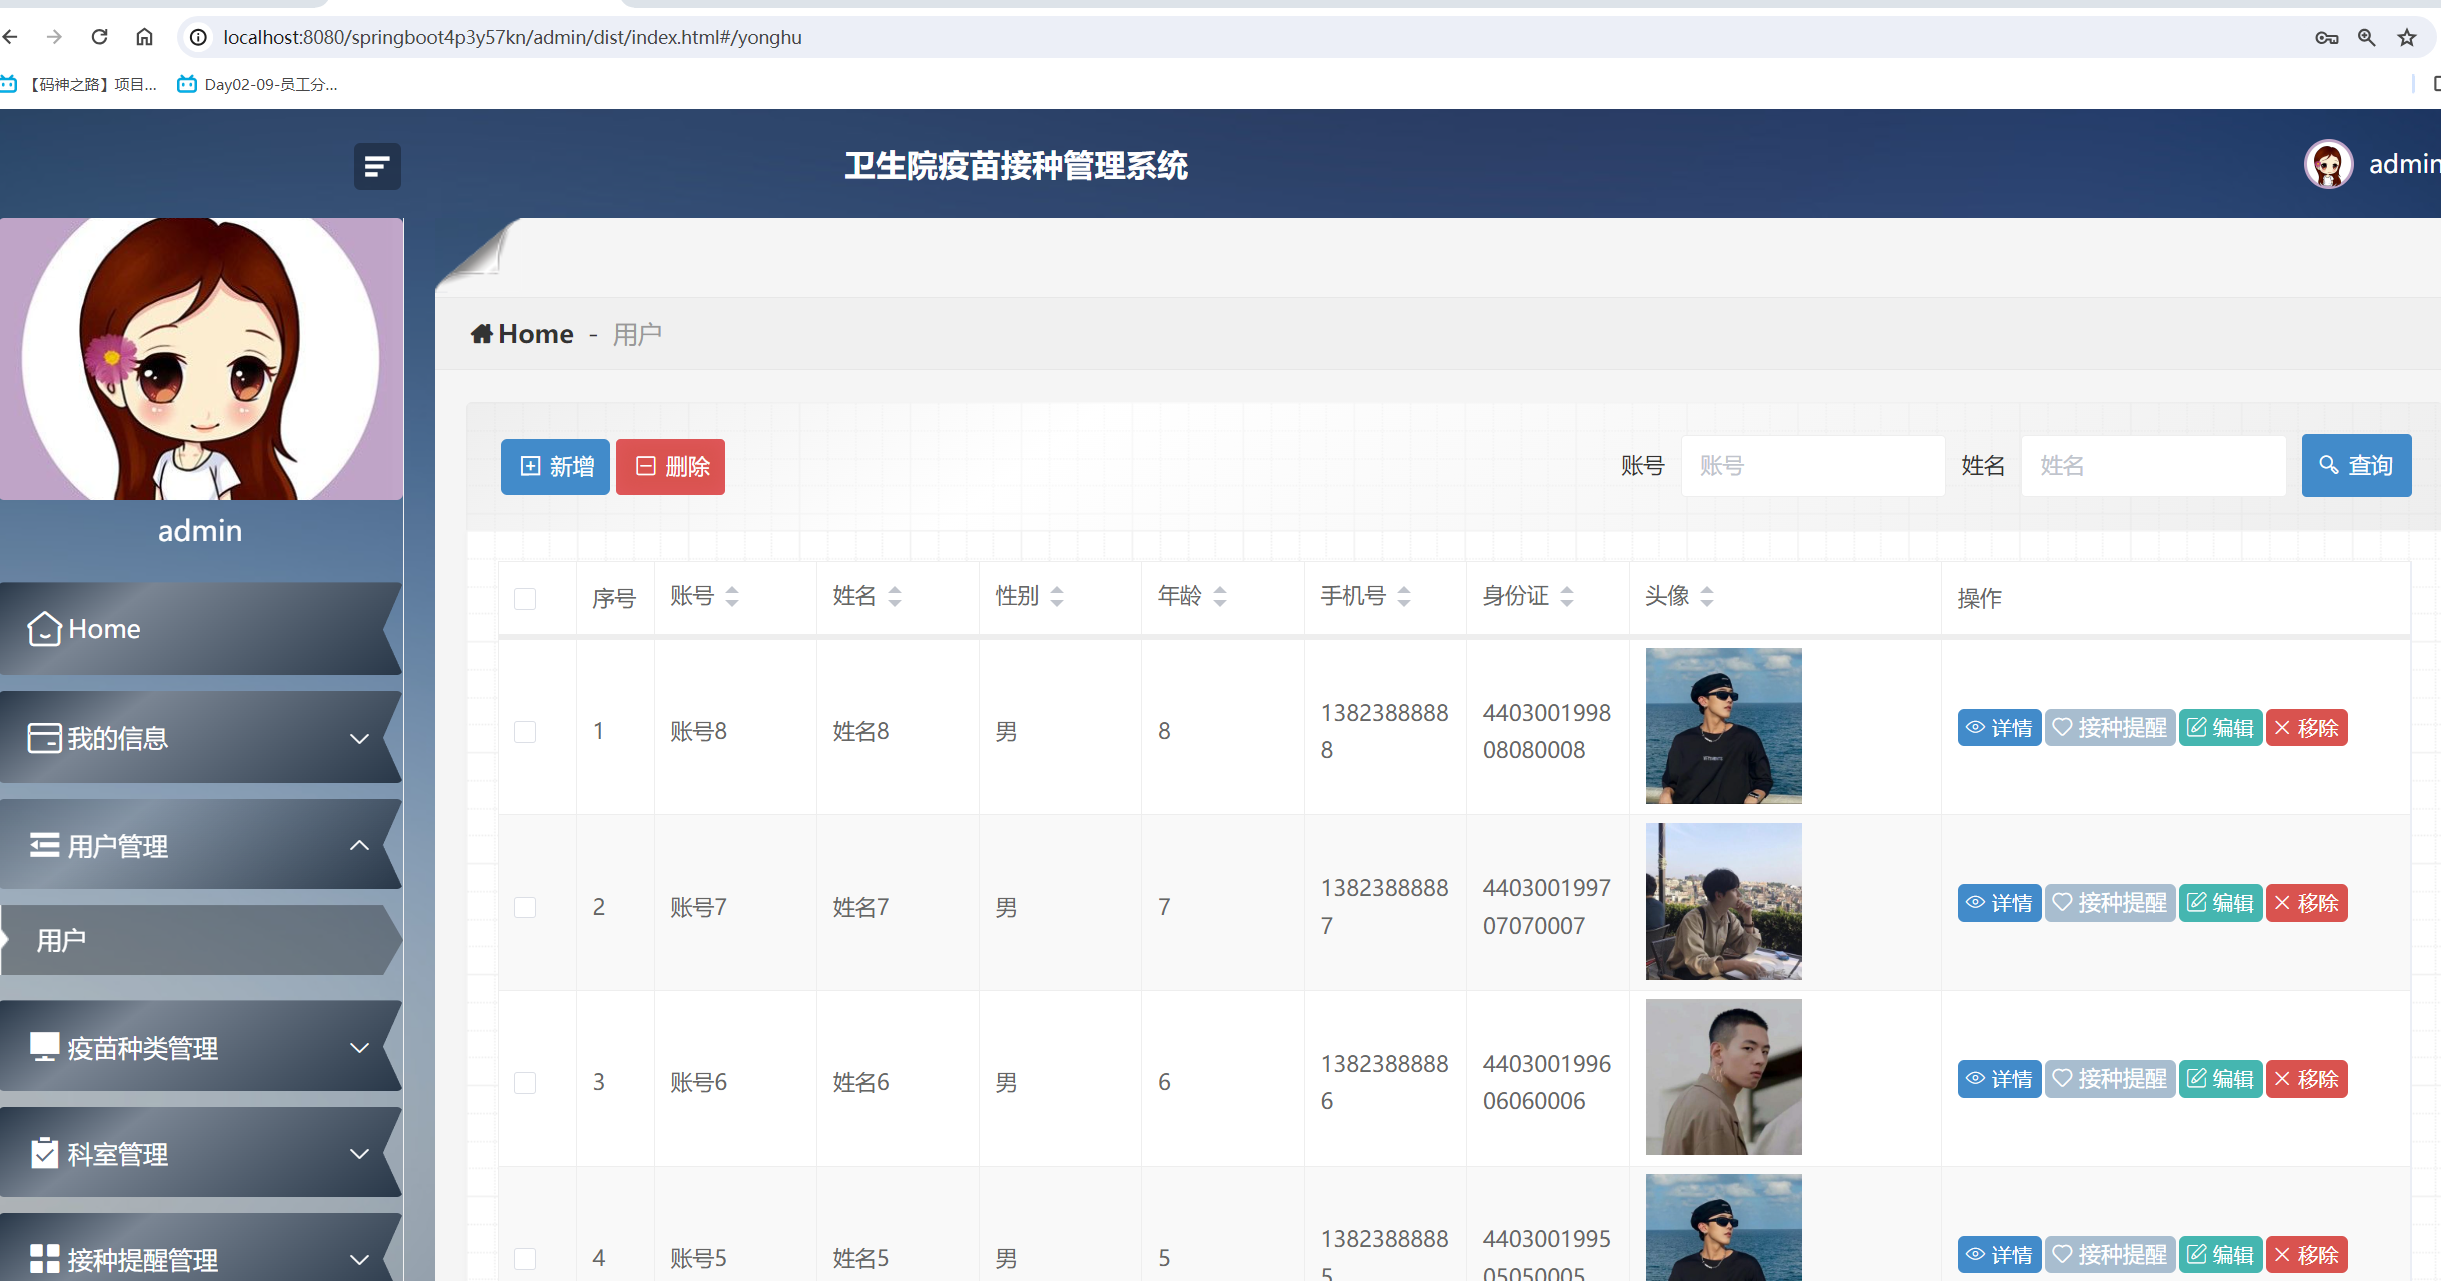Click the search magnifier in 查询 button
The image size is (2441, 1281).
[x=2328, y=465]
